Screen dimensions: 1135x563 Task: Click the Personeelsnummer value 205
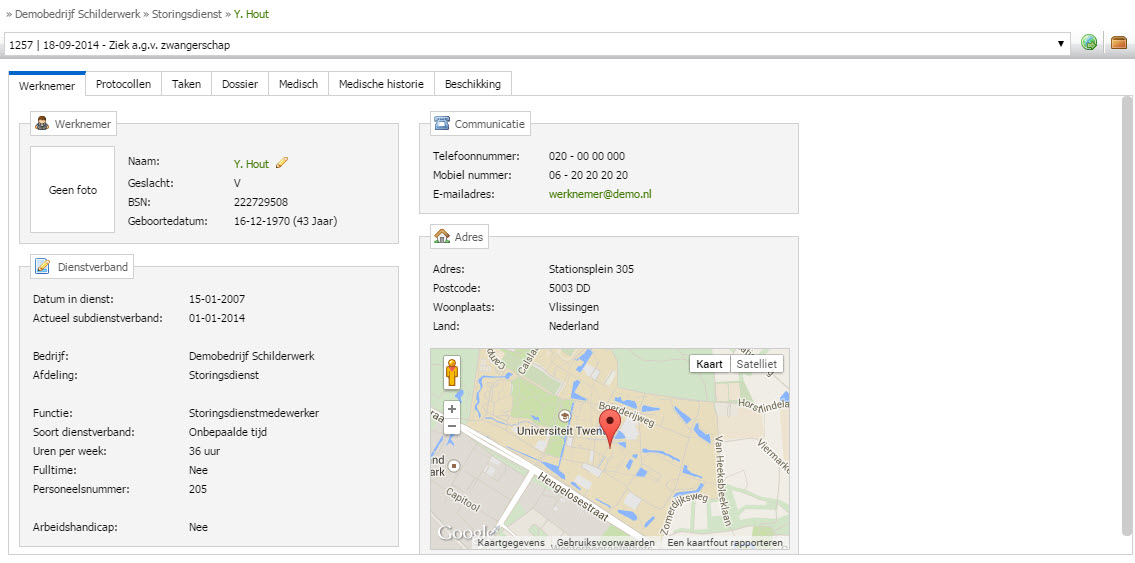tap(198, 489)
